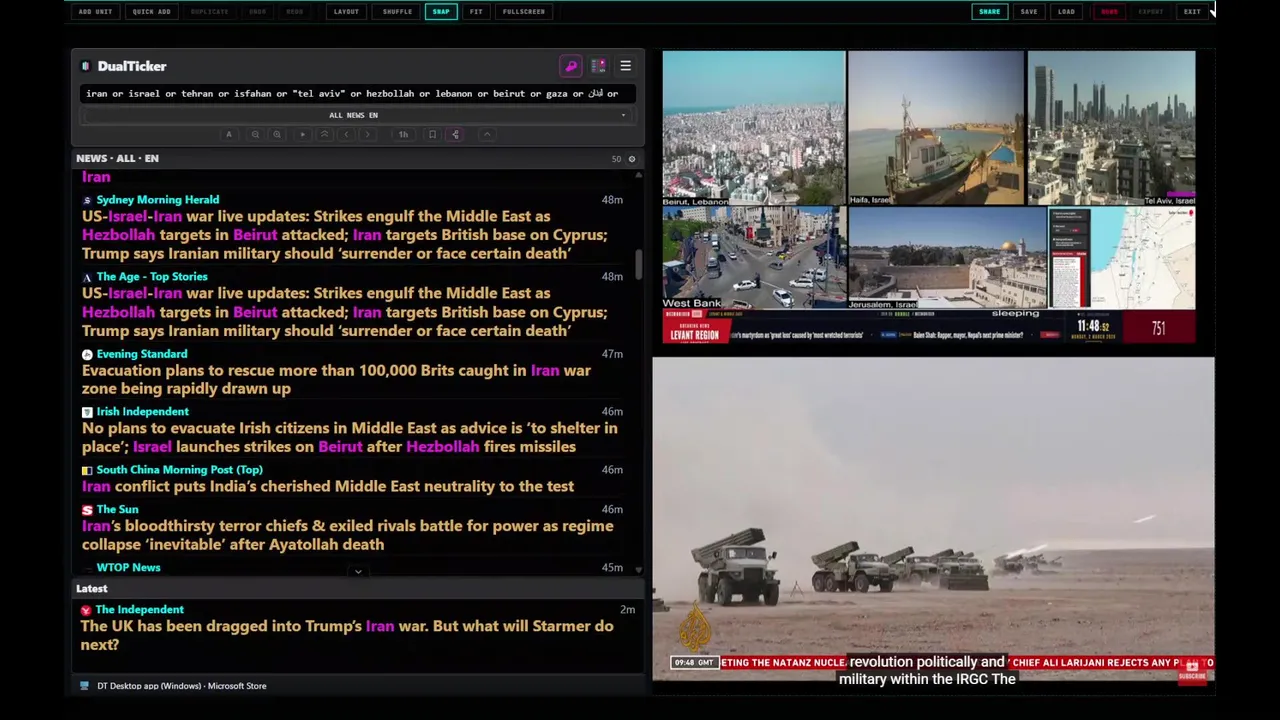Click the Al Jazeera logo on video

pos(696,627)
